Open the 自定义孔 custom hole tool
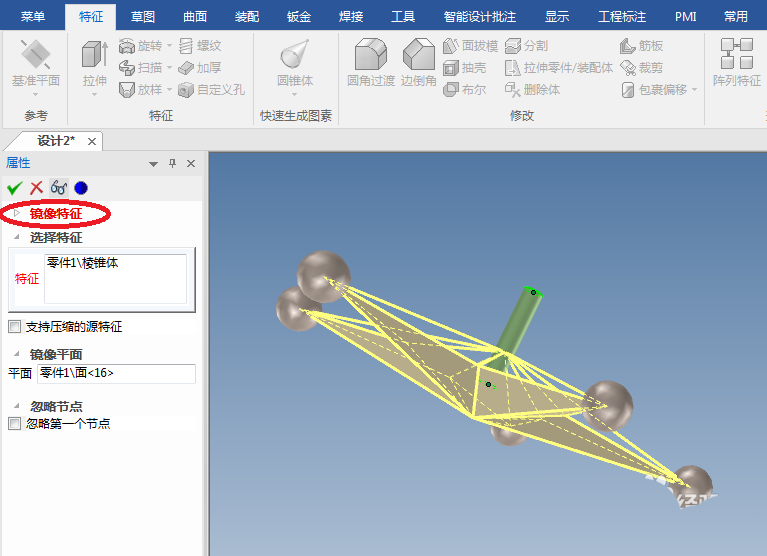The width and height of the screenshot is (767, 556). click(x=211, y=89)
